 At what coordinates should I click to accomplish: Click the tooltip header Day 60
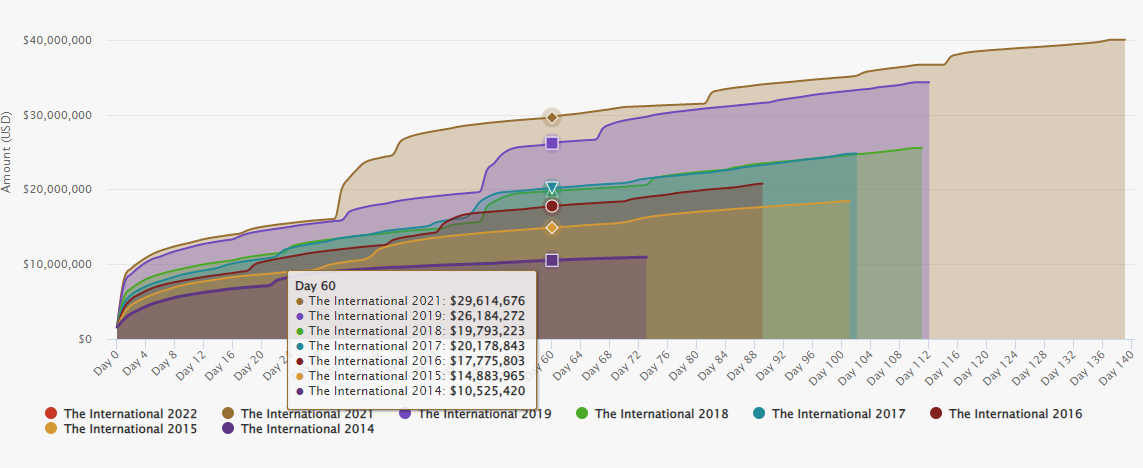(315, 285)
